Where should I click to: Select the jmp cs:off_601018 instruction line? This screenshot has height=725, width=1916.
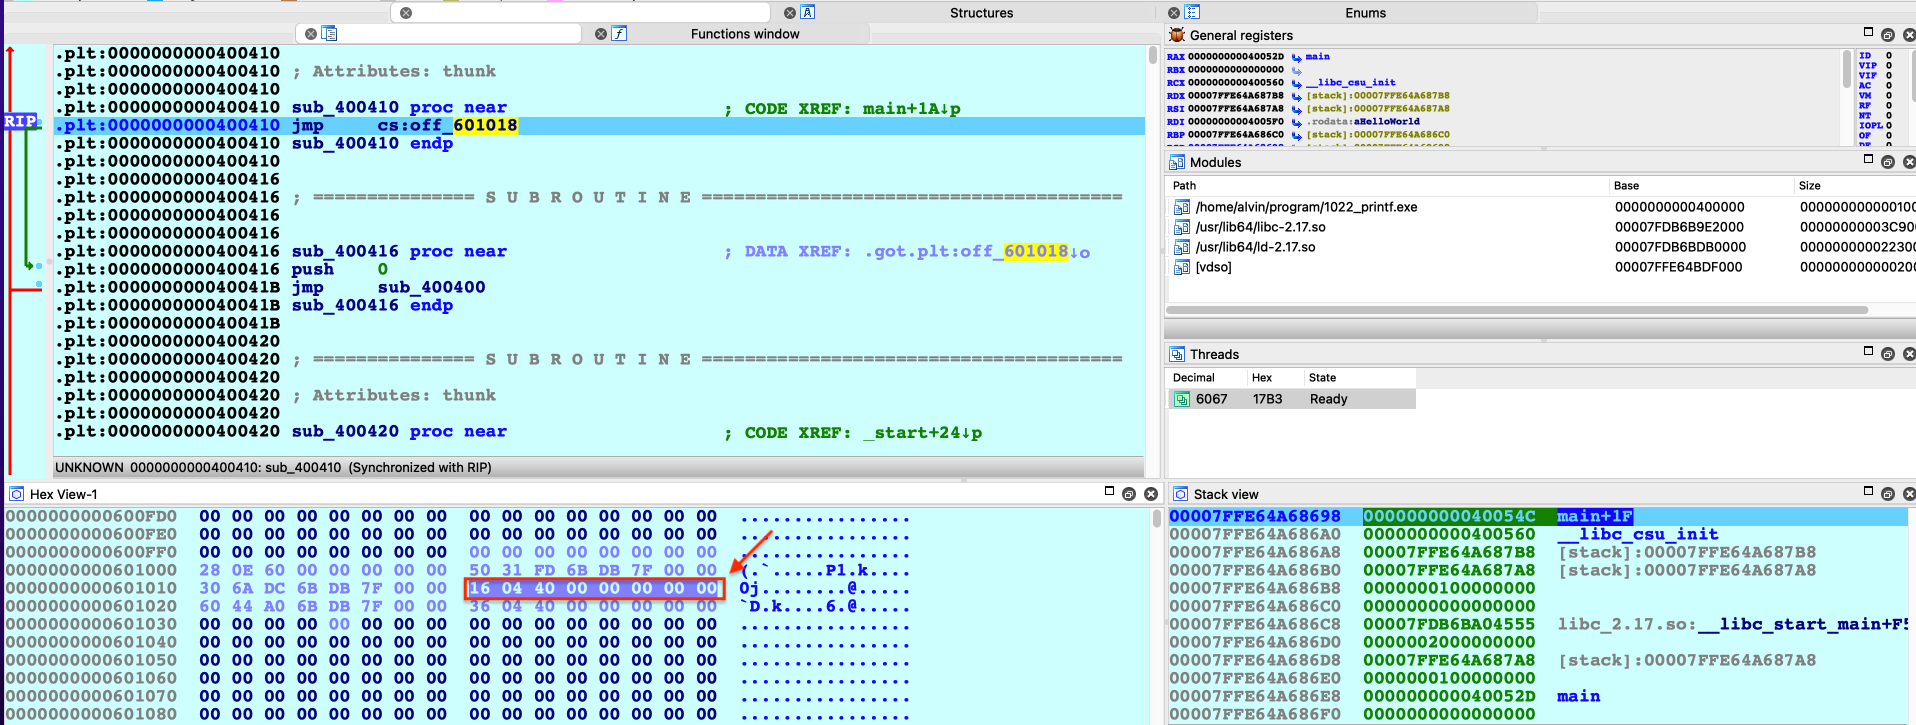[599, 125]
